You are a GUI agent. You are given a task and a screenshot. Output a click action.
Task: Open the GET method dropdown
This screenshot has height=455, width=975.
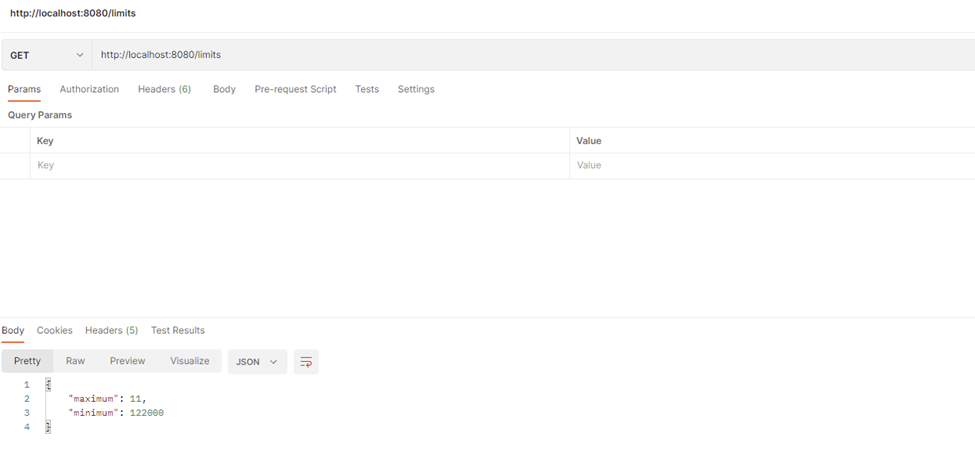[47, 55]
